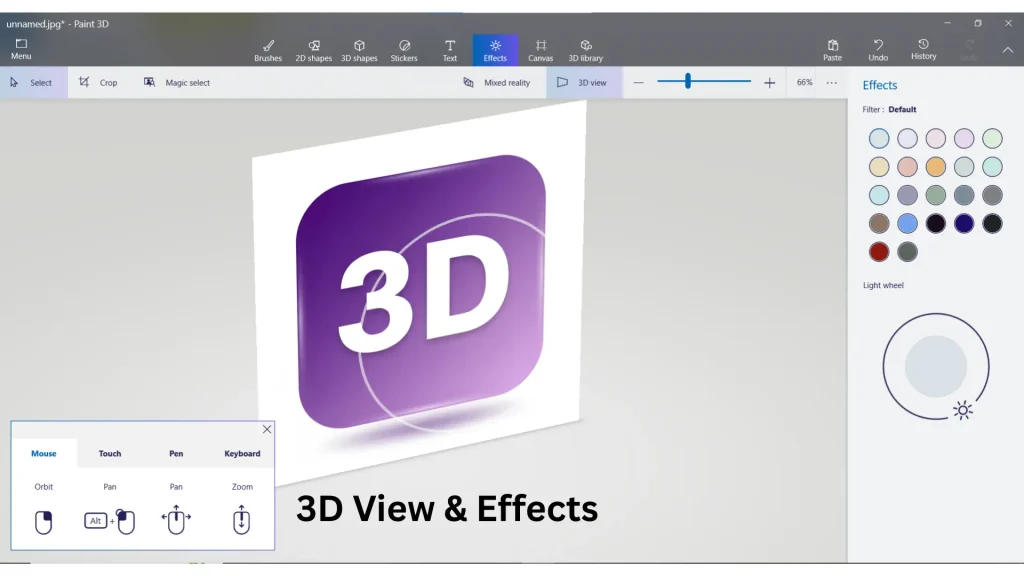Toggle 3D view mode
Screen dimensions: 1024x576
pyautogui.click(x=585, y=82)
